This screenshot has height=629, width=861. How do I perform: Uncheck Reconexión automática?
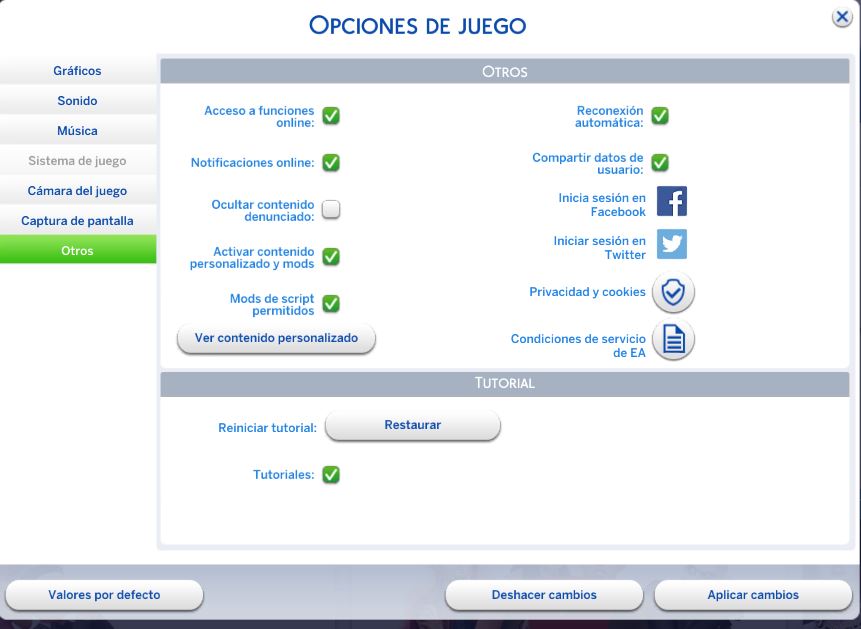click(660, 116)
